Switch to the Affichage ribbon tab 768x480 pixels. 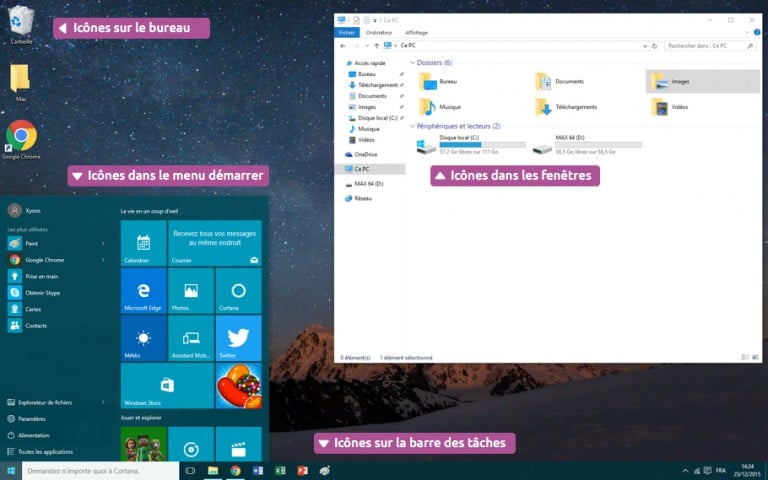coord(416,32)
